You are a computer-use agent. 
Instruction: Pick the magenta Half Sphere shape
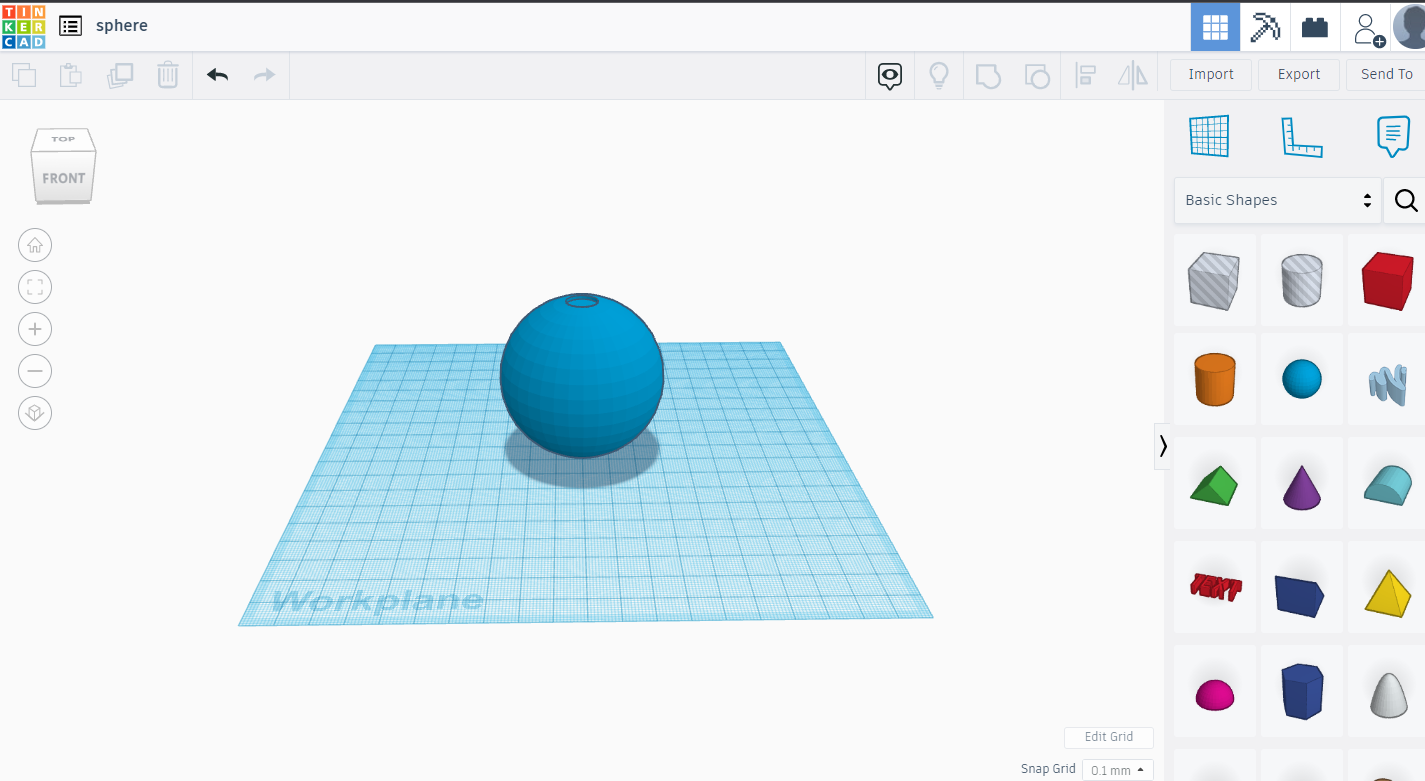[x=1214, y=694]
